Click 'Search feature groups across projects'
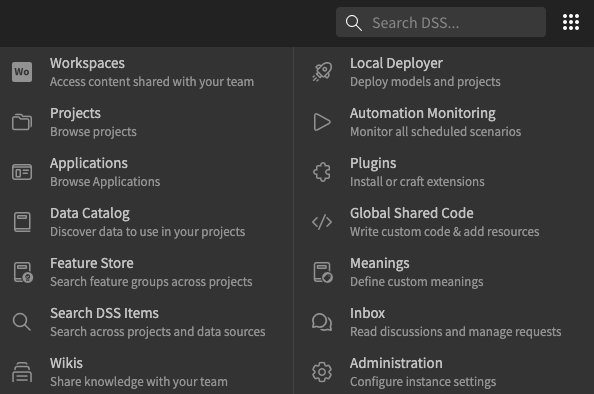Screen dimensions: 594x394 click(x=151, y=282)
